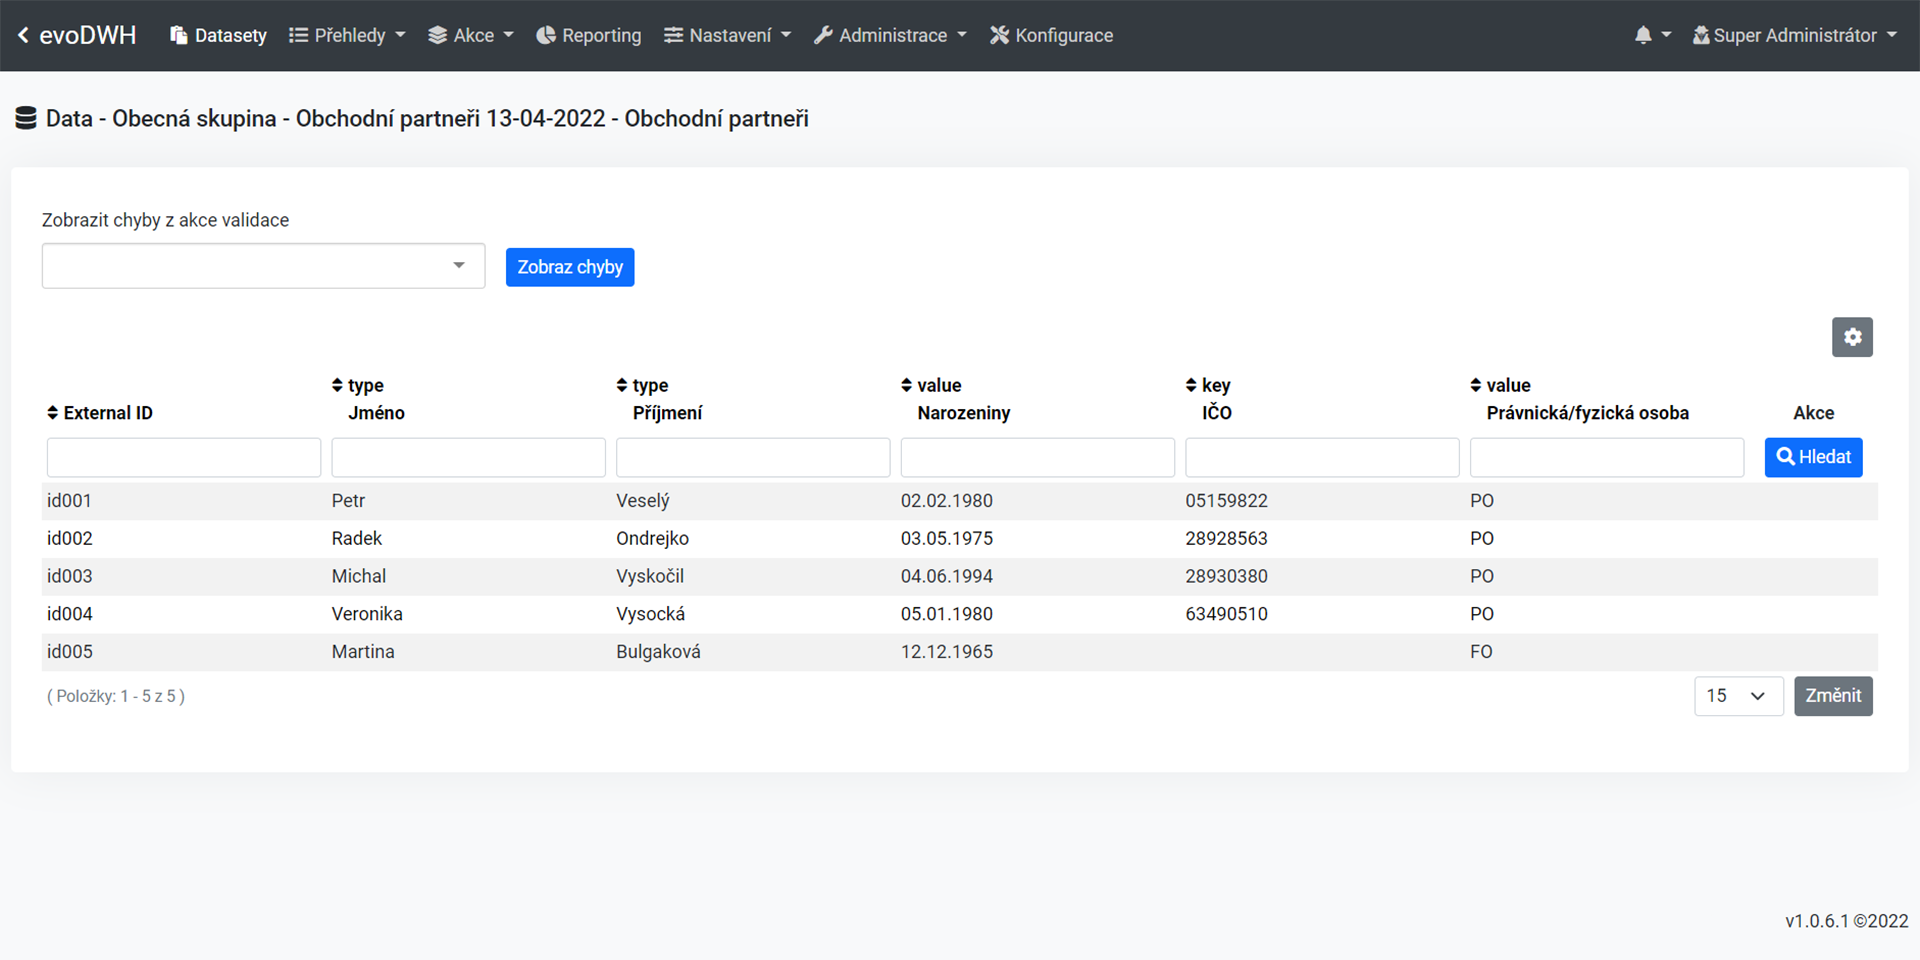
Task: Click the notification bell icon
Action: coord(1643,35)
